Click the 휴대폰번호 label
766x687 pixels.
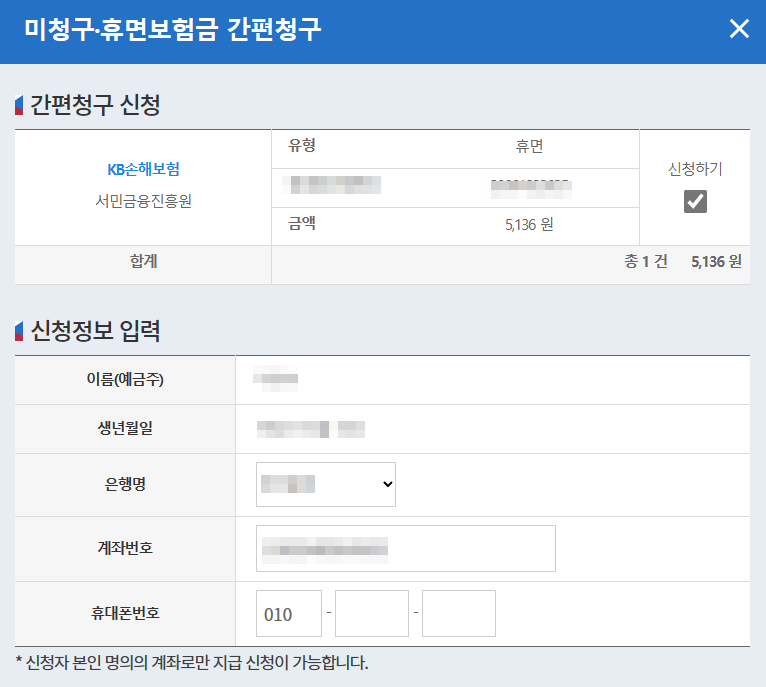click(125, 613)
